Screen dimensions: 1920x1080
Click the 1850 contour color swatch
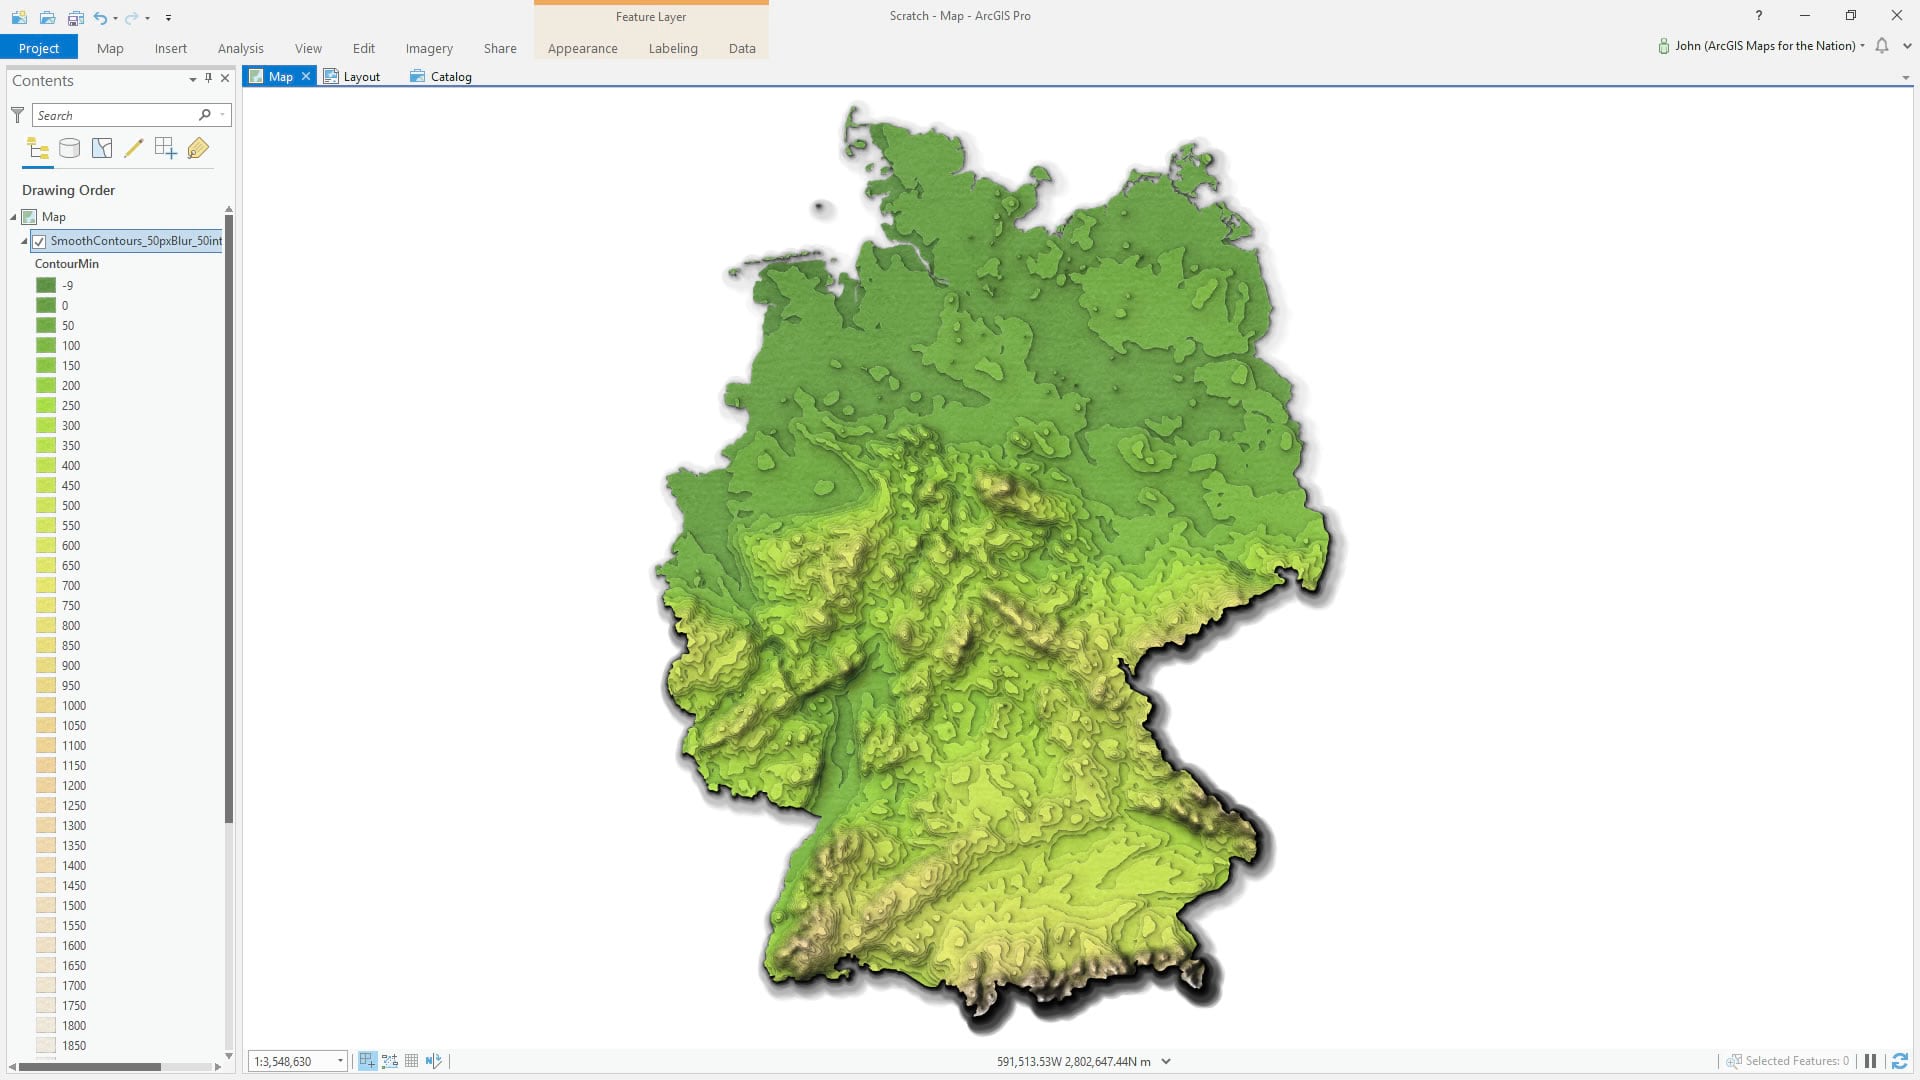pos(46,1045)
